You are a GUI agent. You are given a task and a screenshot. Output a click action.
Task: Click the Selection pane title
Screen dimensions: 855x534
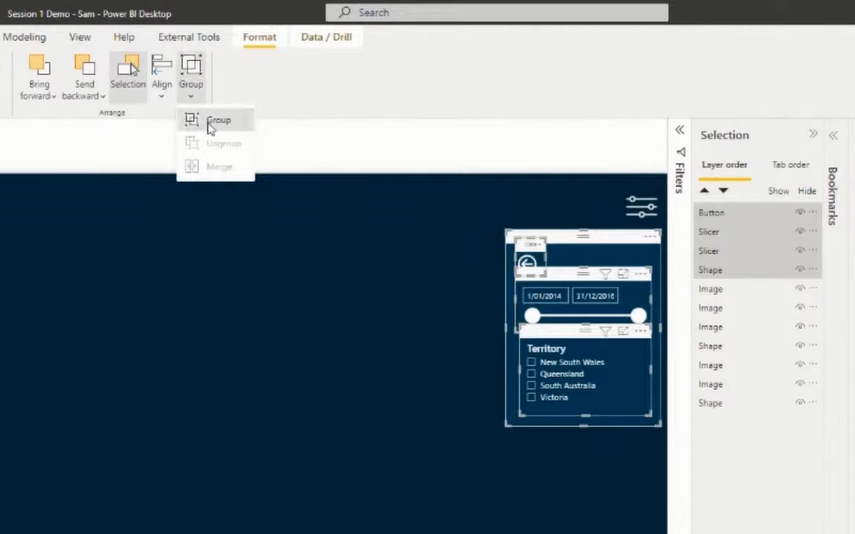click(x=725, y=135)
